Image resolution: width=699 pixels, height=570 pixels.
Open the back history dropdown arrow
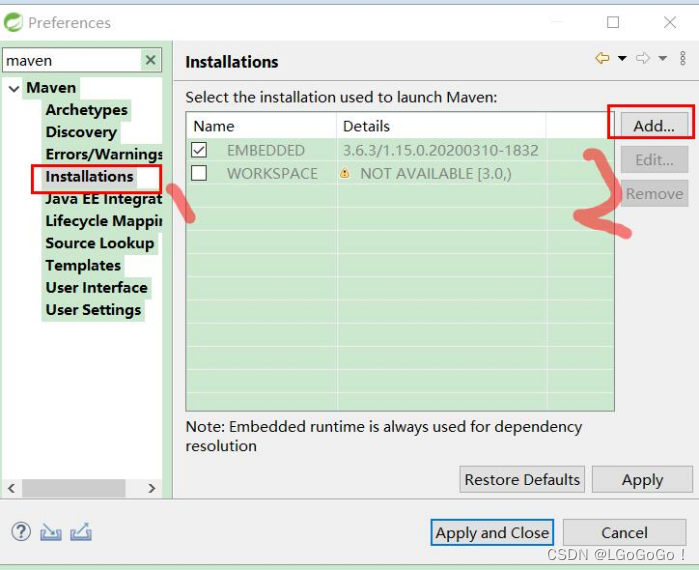coord(622,58)
